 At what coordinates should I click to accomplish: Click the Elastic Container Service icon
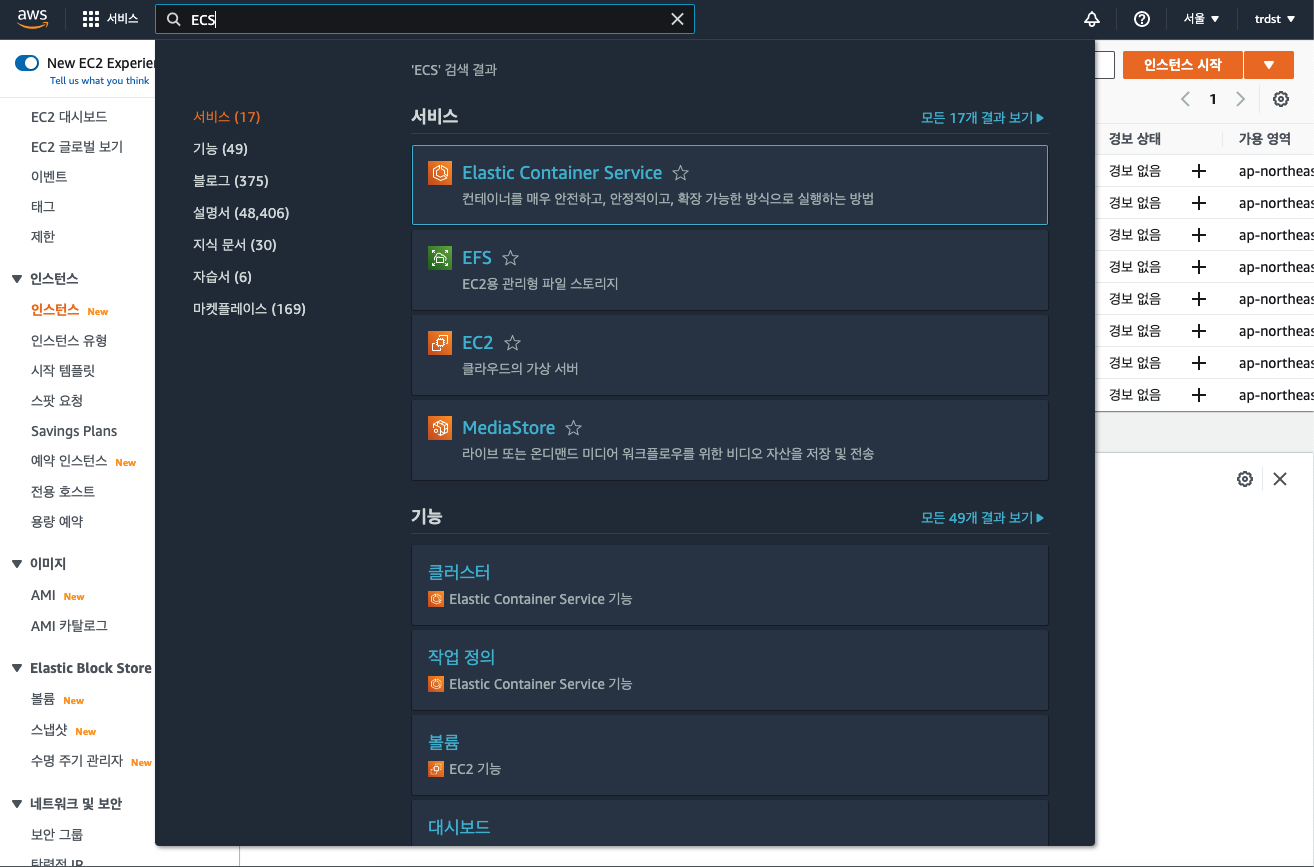pos(439,173)
